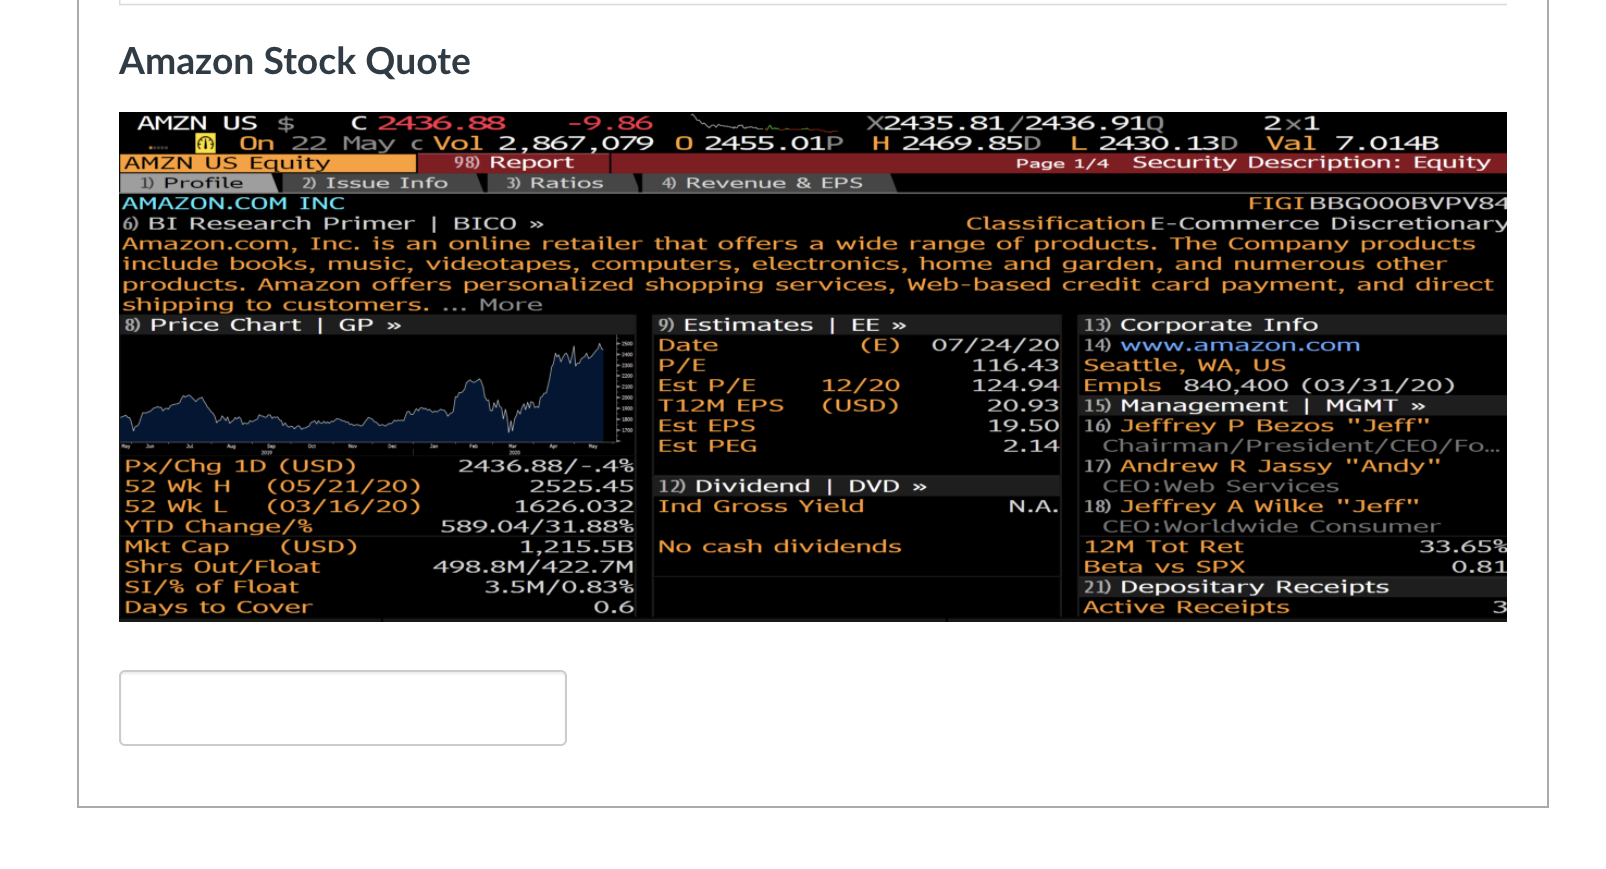The image size is (1606, 869).
Task: Click the L 2430.13D low price
Action: (x=1154, y=143)
